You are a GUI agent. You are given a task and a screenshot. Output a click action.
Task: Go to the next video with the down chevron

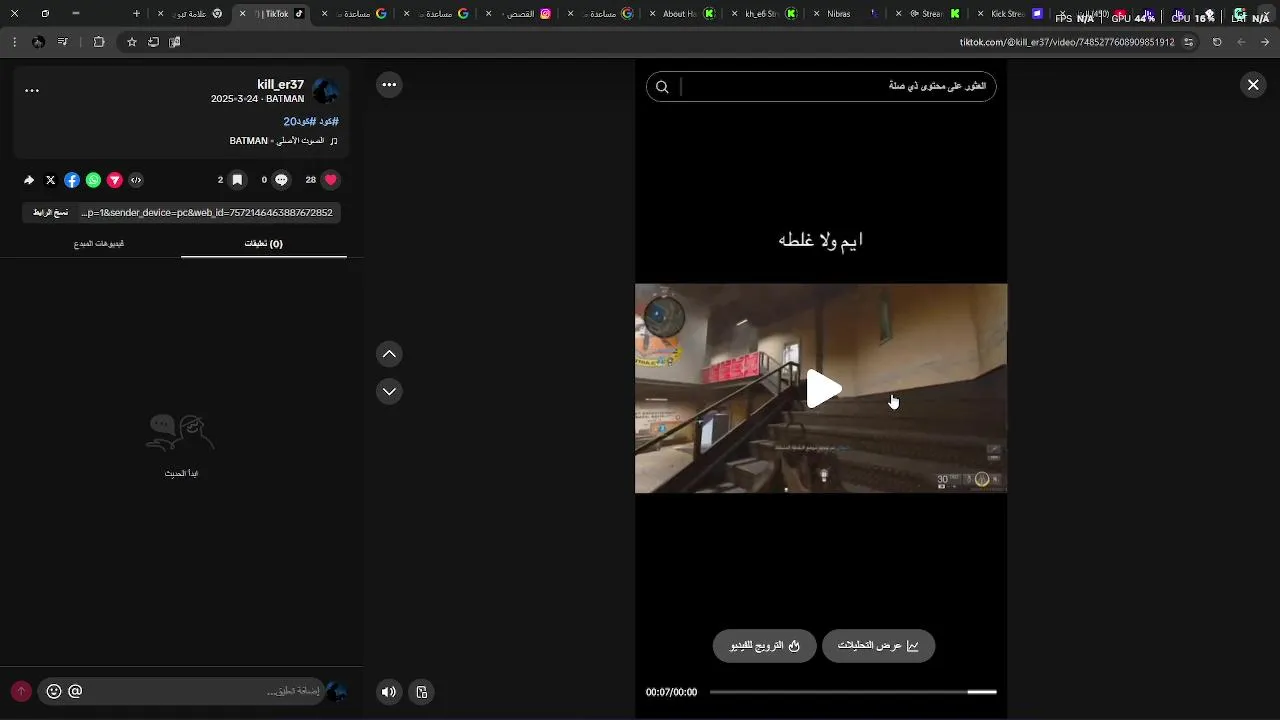390,391
